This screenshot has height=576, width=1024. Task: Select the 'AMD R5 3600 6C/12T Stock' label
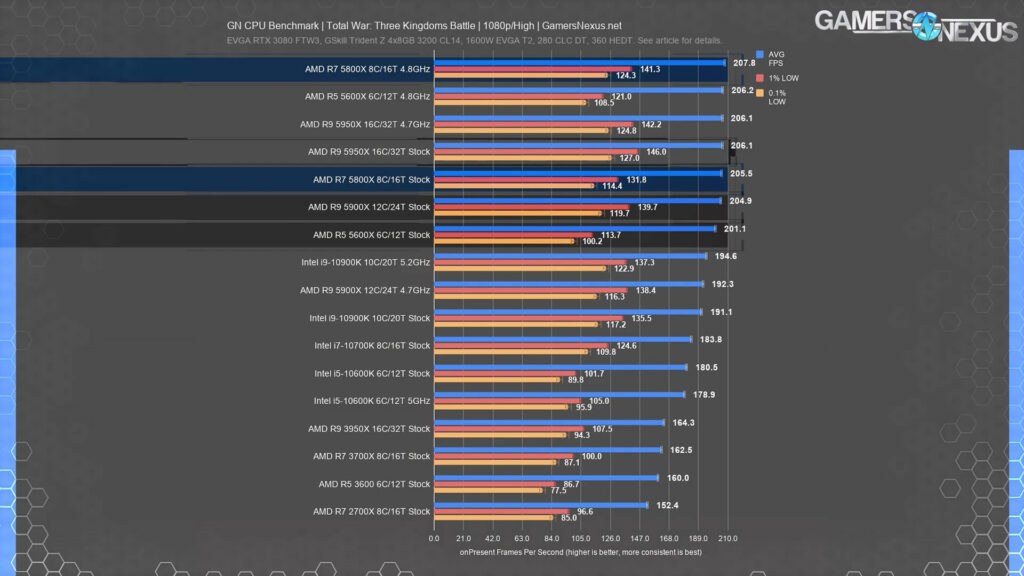[x=374, y=484]
